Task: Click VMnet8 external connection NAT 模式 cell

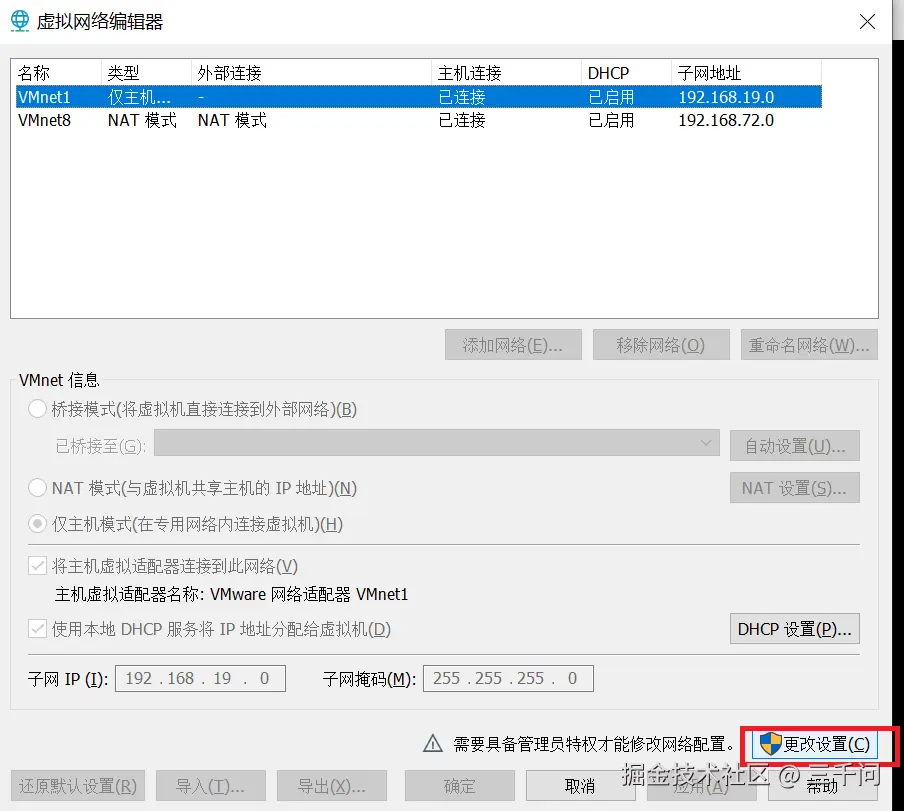Action: (x=232, y=120)
